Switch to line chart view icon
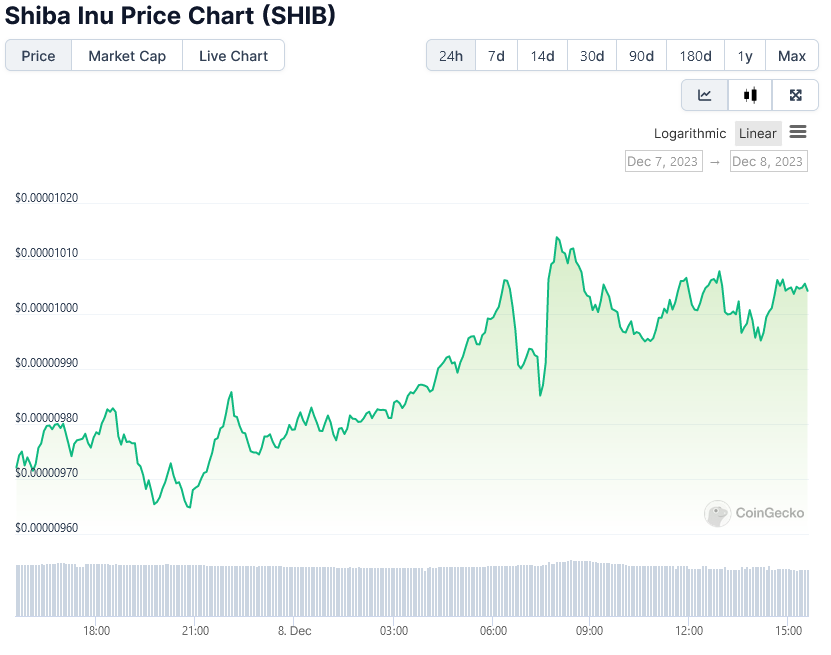Image resolution: width=831 pixels, height=655 pixels. 704,95
